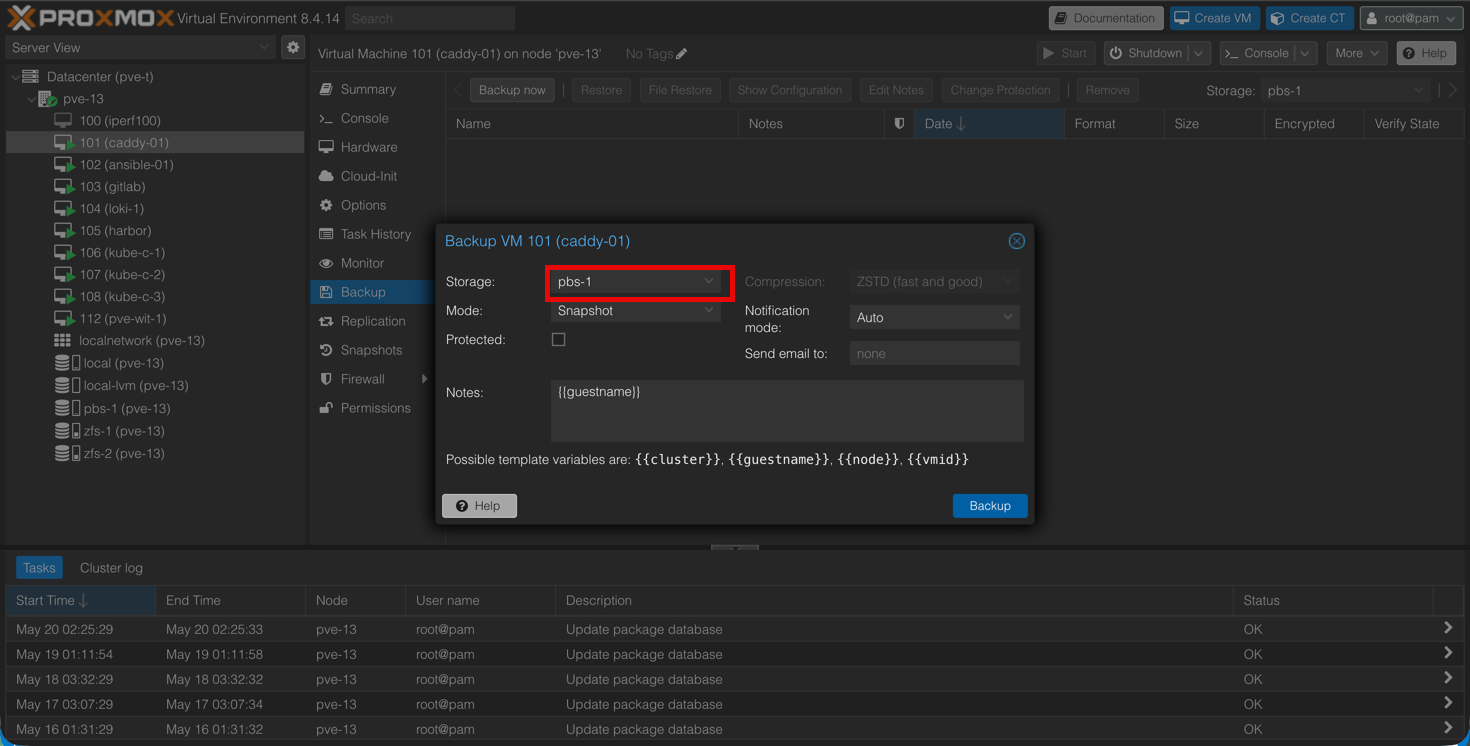Click the localnetwork grid icon

pyautogui.click(x=63, y=340)
